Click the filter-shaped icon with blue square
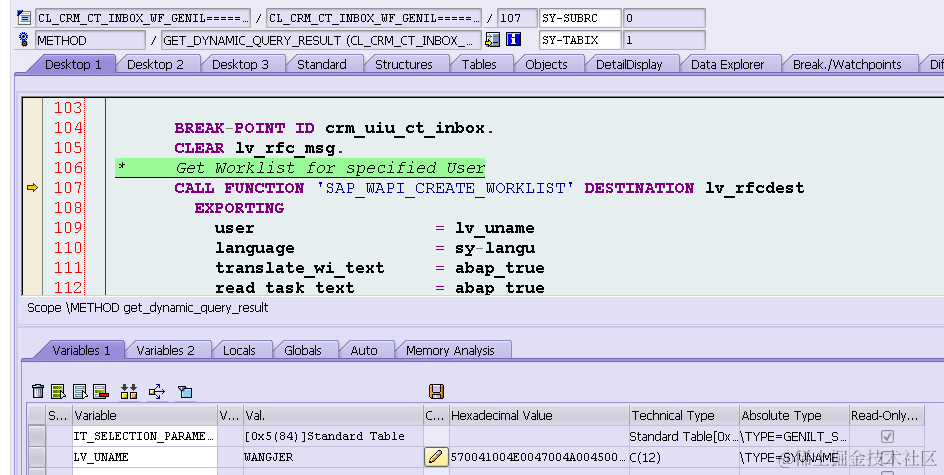 pyautogui.click(x=185, y=392)
